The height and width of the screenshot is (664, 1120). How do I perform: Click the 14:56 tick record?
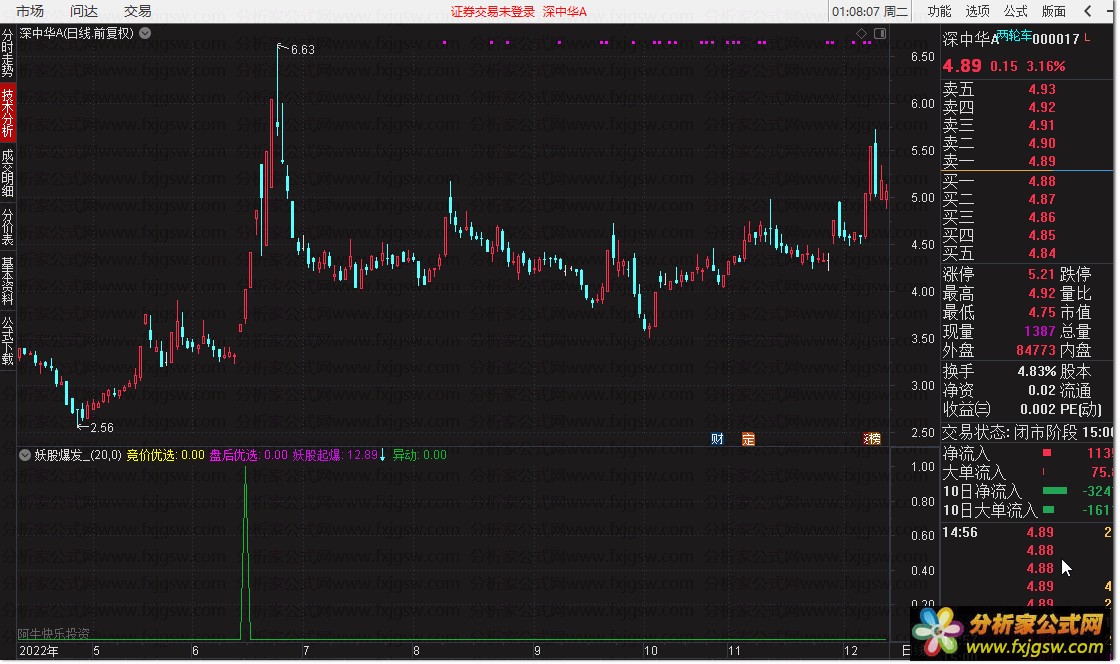click(x=1027, y=532)
